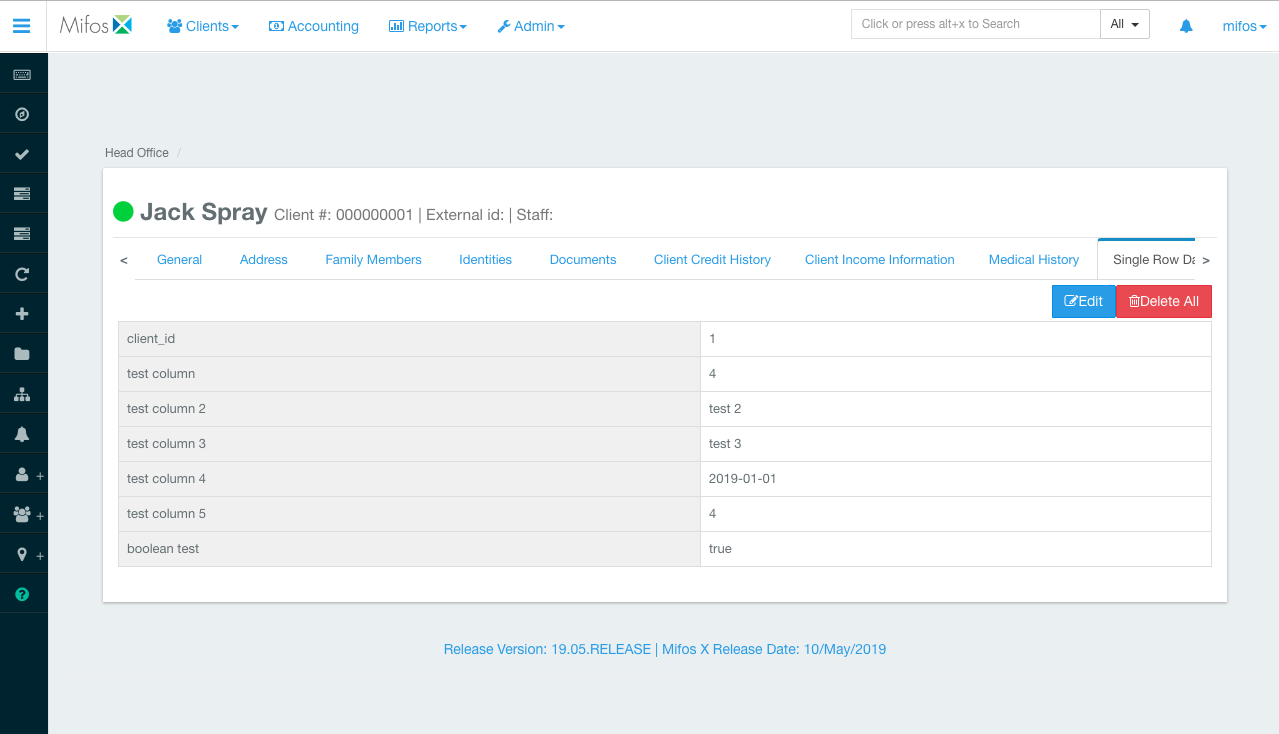Screen dimensions: 1279x734
Task: Click the plus create icon in the sidebar
Action: point(22,313)
